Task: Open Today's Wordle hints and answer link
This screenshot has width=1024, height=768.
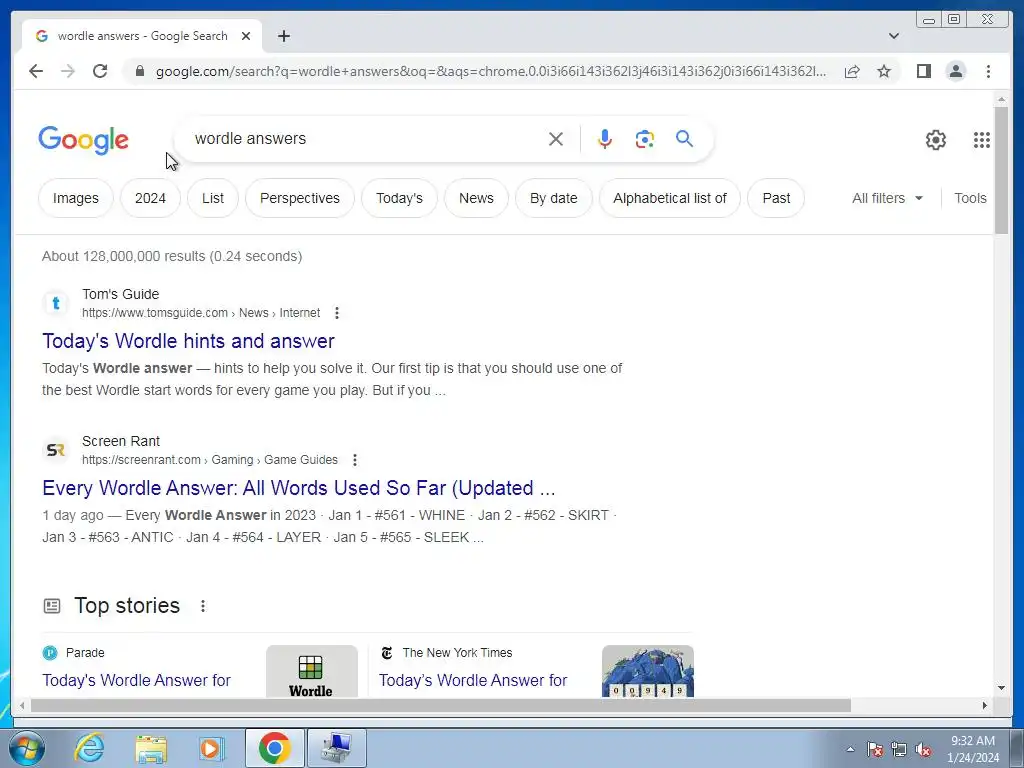Action: coord(188,341)
